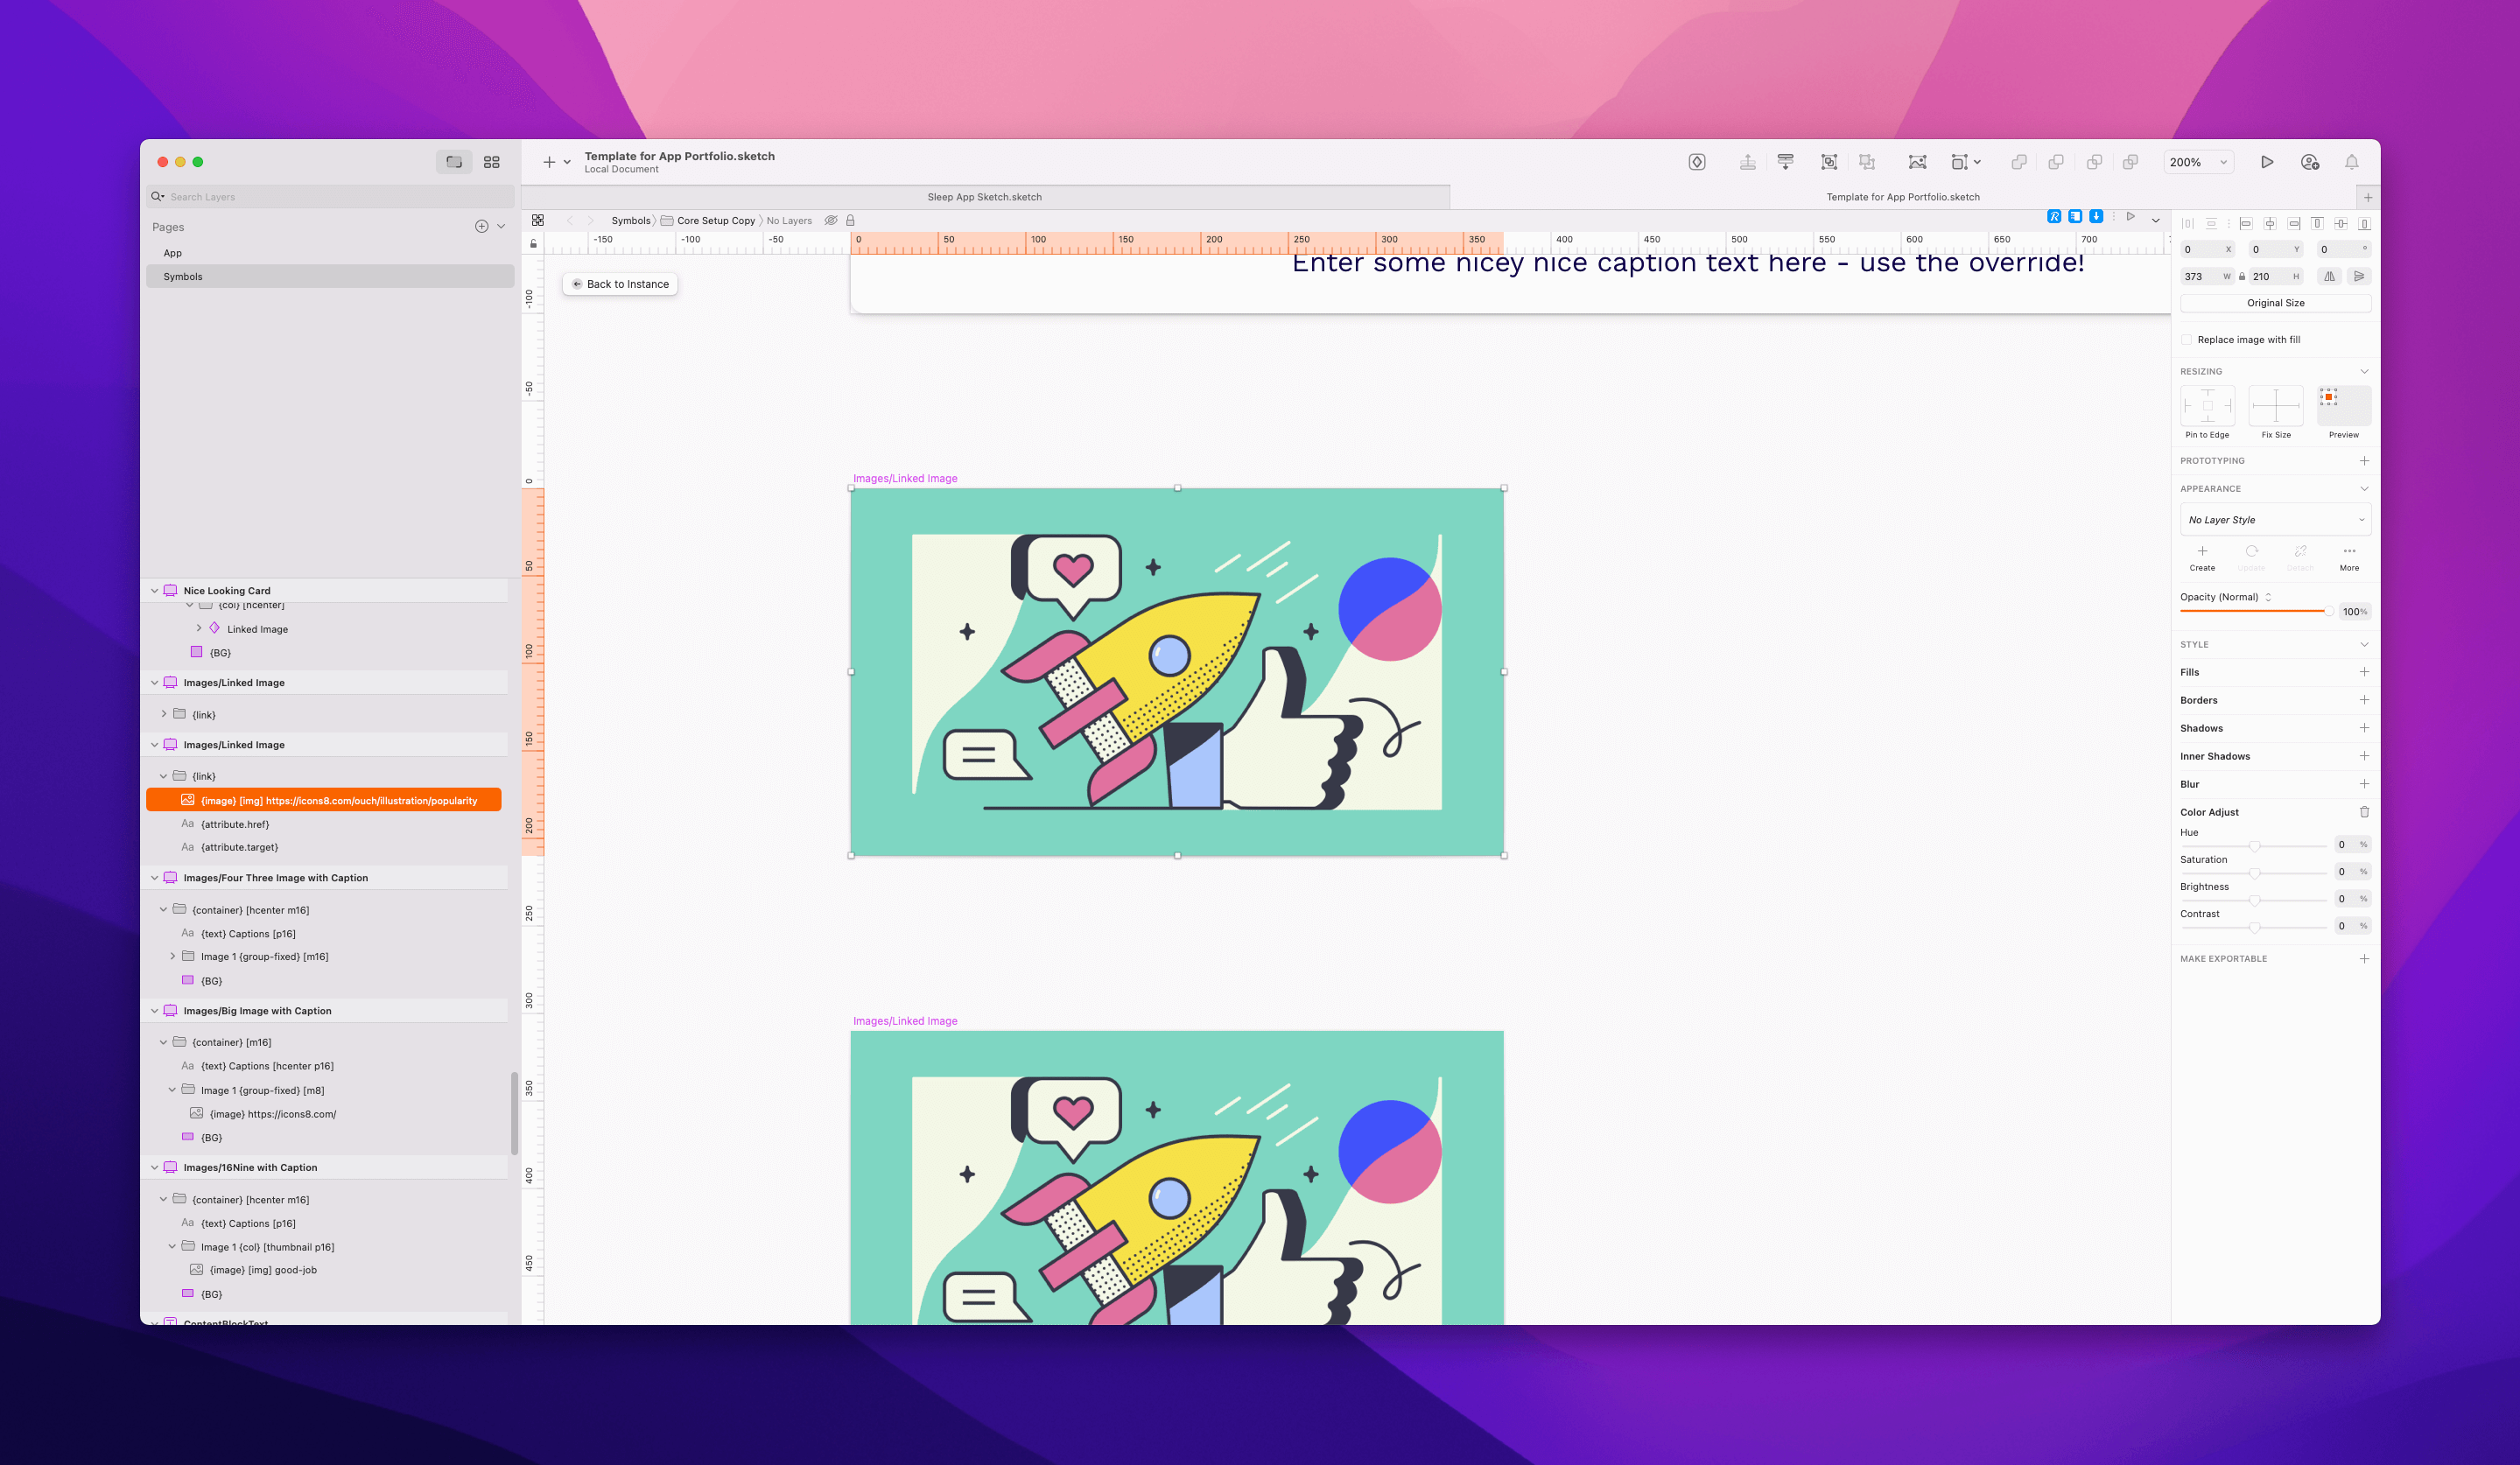The width and height of the screenshot is (2520, 1465).
Task: Apply the Subtract boolean operation
Action: coord(2056,161)
